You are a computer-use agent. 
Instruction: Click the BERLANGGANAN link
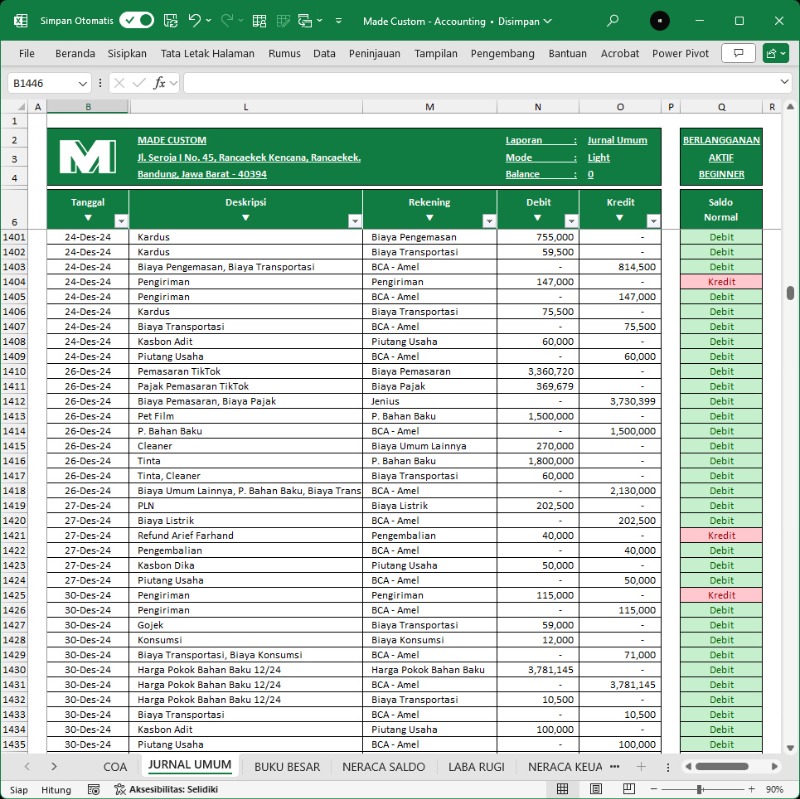coord(721,140)
